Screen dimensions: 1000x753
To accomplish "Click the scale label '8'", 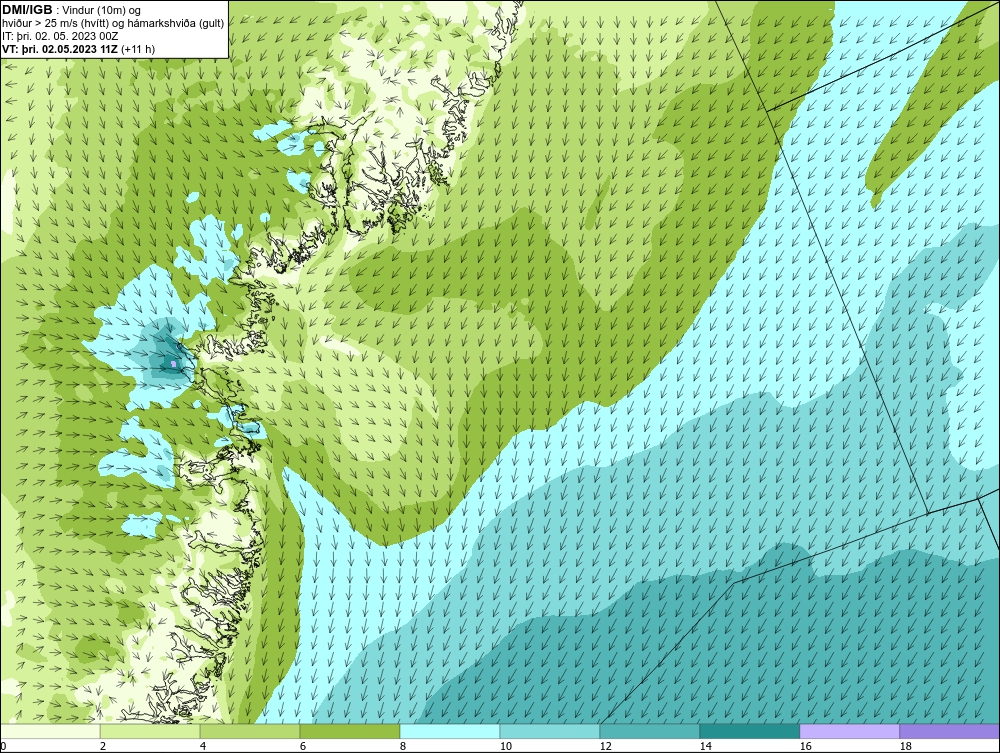I will (x=403, y=746).
